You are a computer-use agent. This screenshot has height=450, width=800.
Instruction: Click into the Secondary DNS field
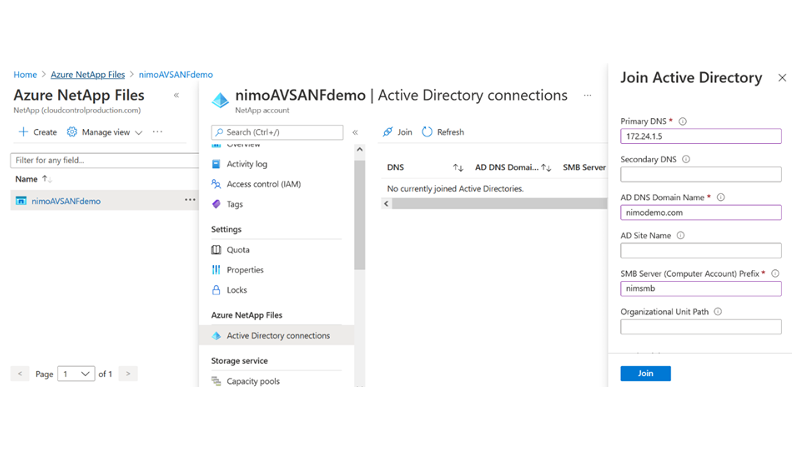click(700, 174)
